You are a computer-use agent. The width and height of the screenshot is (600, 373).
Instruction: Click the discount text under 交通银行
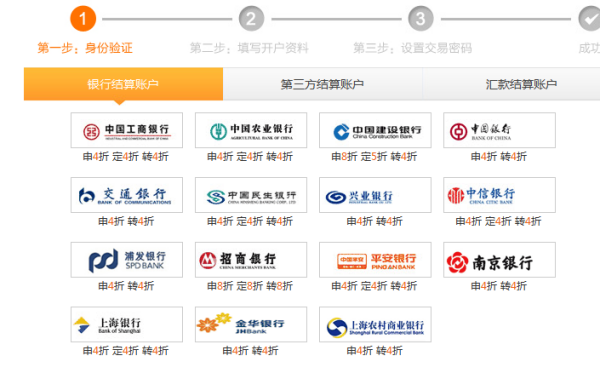[126, 221]
